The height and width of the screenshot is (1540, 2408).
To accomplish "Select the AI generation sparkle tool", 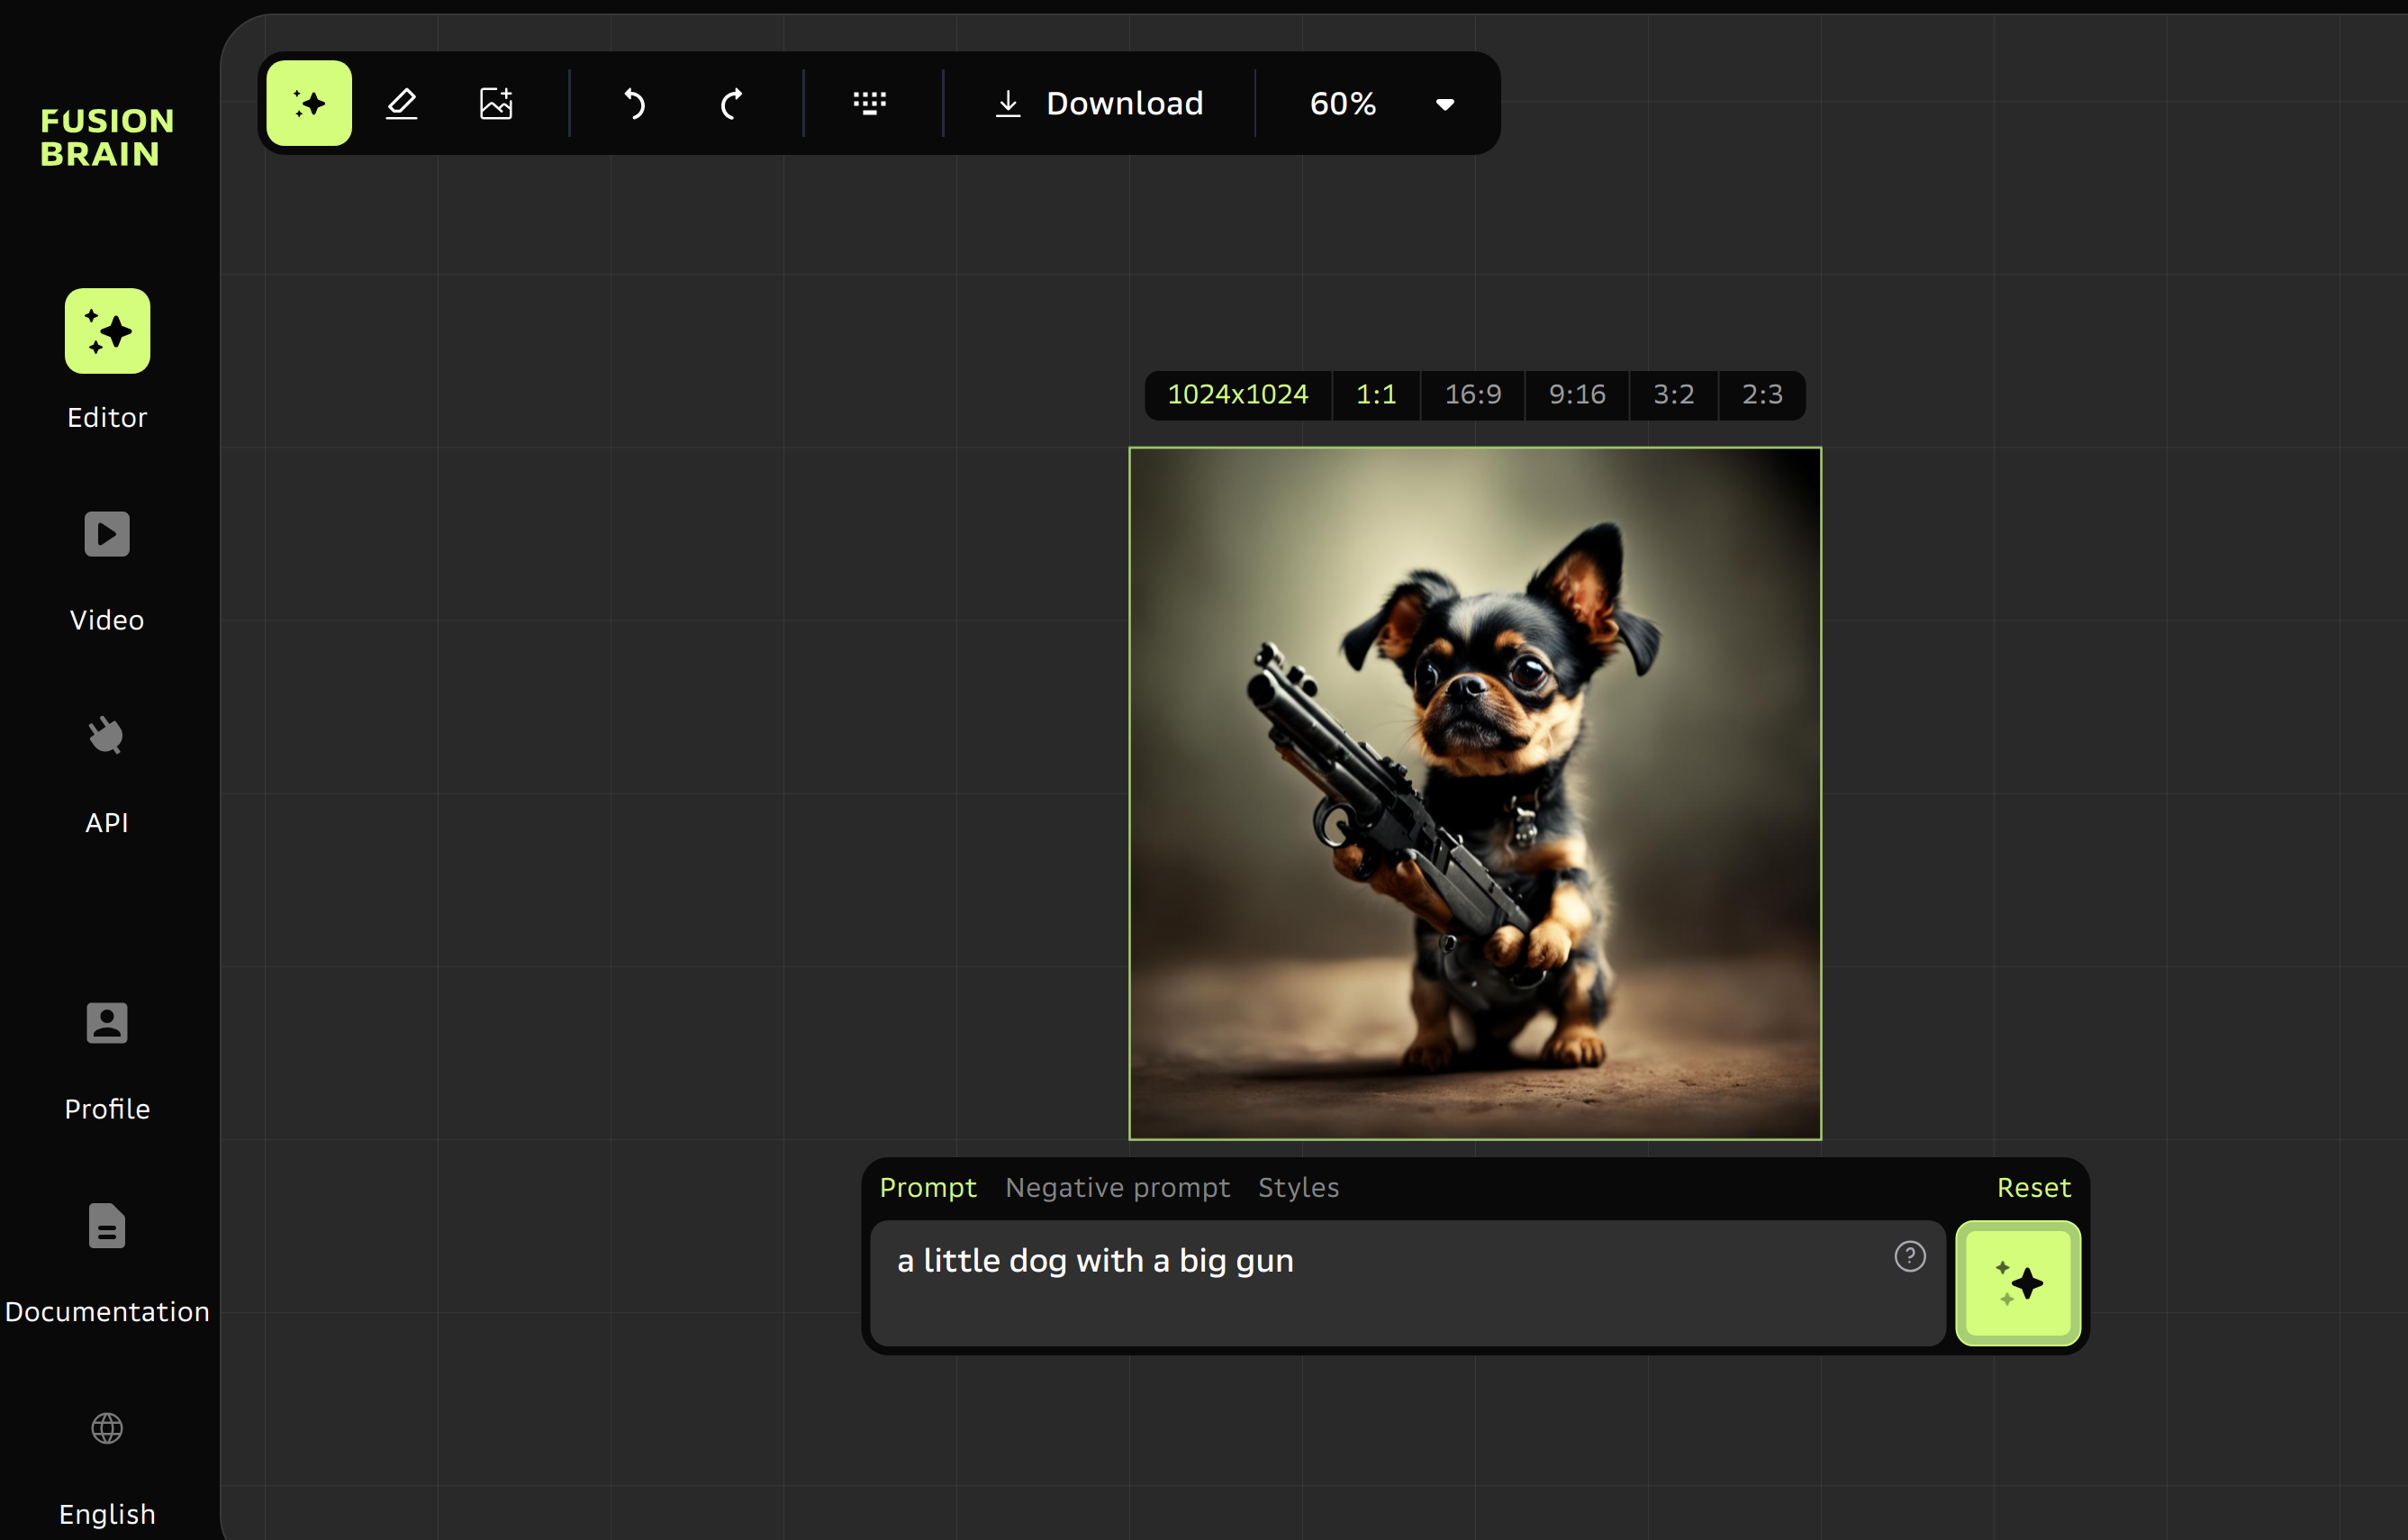I will tap(307, 102).
